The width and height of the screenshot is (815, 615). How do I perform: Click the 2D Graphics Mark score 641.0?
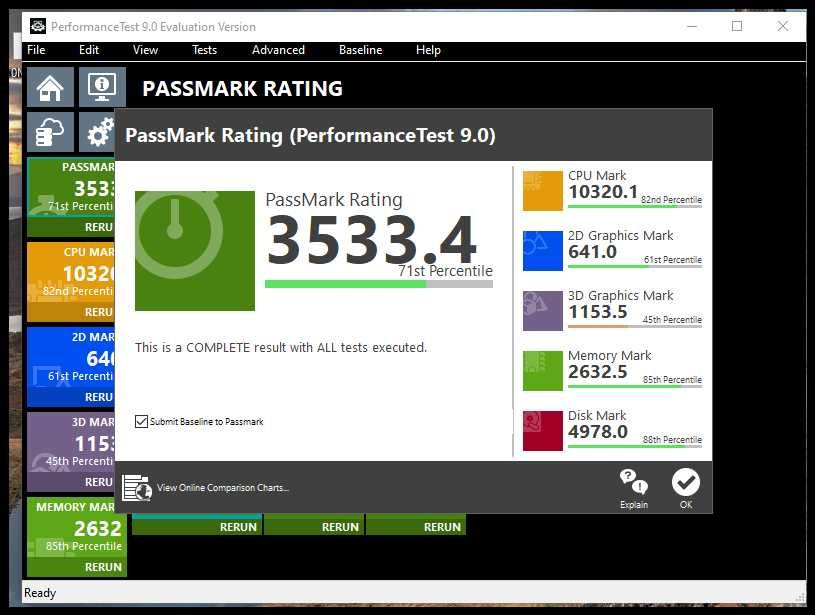pos(592,252)
